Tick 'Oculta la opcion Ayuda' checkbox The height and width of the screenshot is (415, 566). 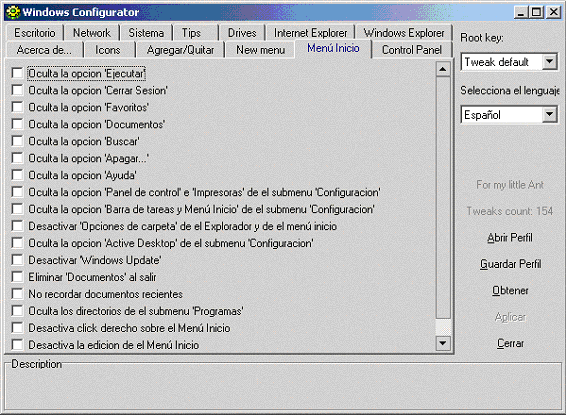(17, 175)
